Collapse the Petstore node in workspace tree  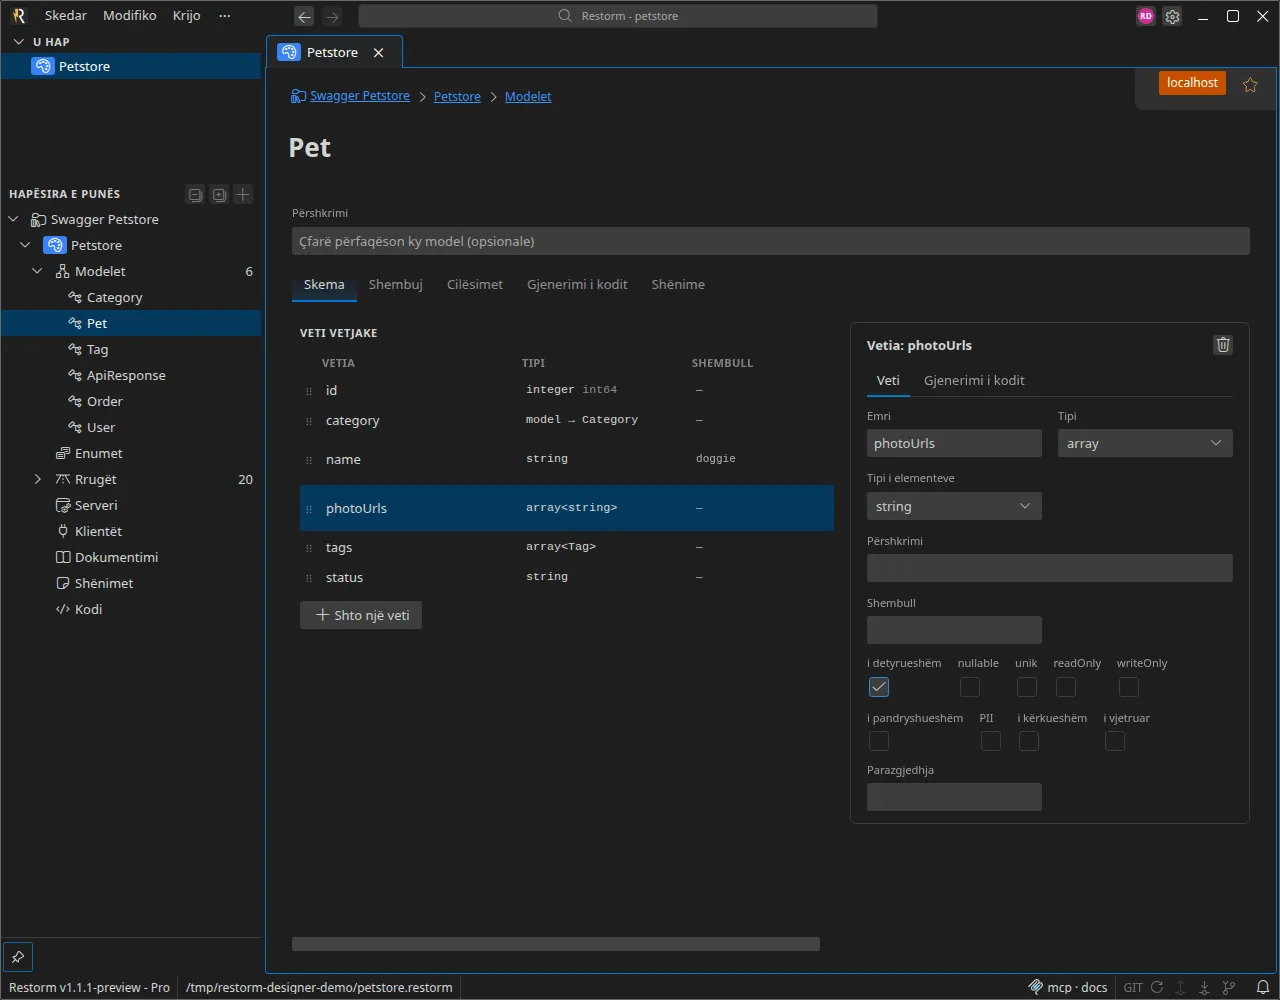coord(26,245)
